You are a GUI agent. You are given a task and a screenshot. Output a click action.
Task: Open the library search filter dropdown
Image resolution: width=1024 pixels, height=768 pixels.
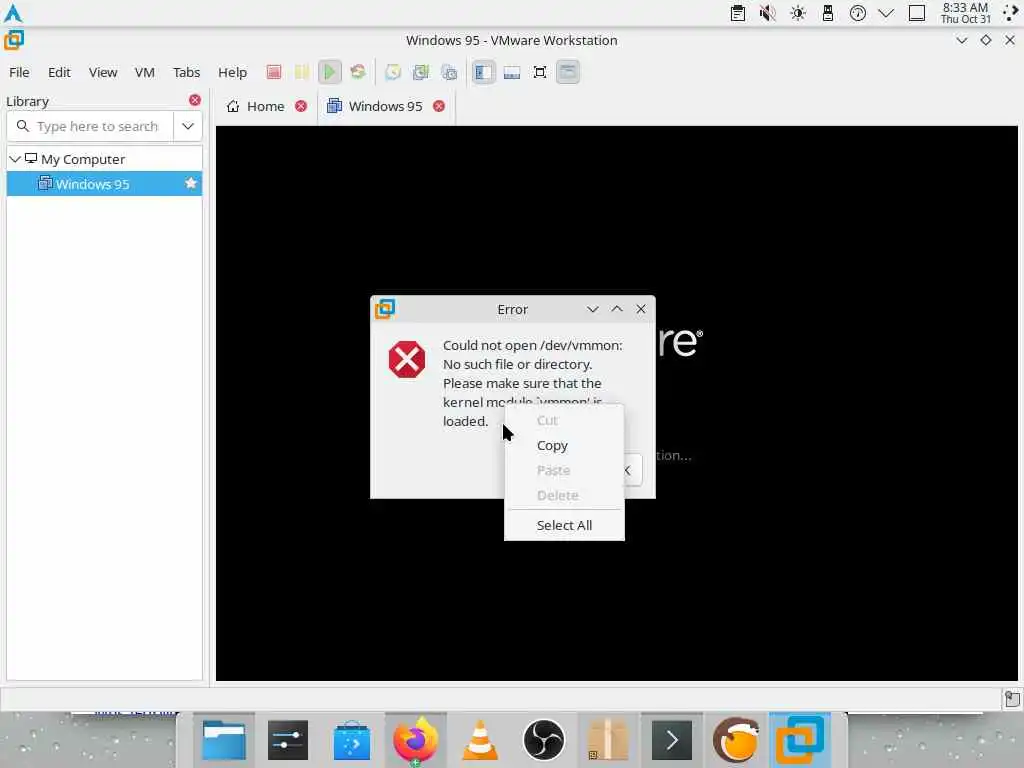188,126
